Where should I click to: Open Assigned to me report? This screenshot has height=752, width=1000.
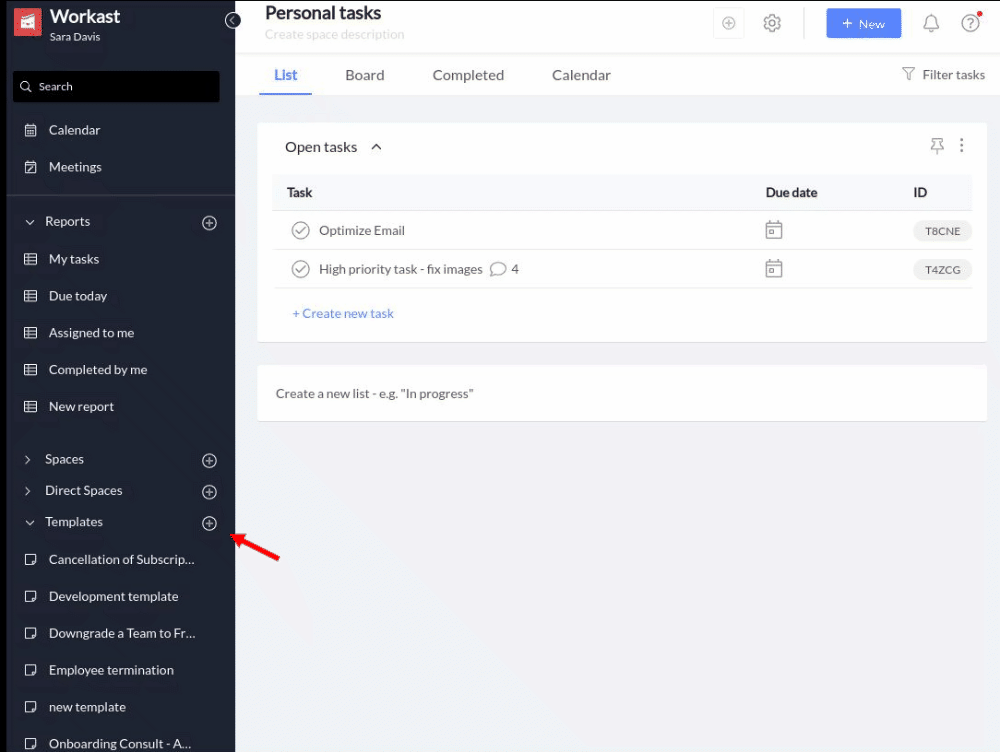pyautogui.click(x=91, y=333)
